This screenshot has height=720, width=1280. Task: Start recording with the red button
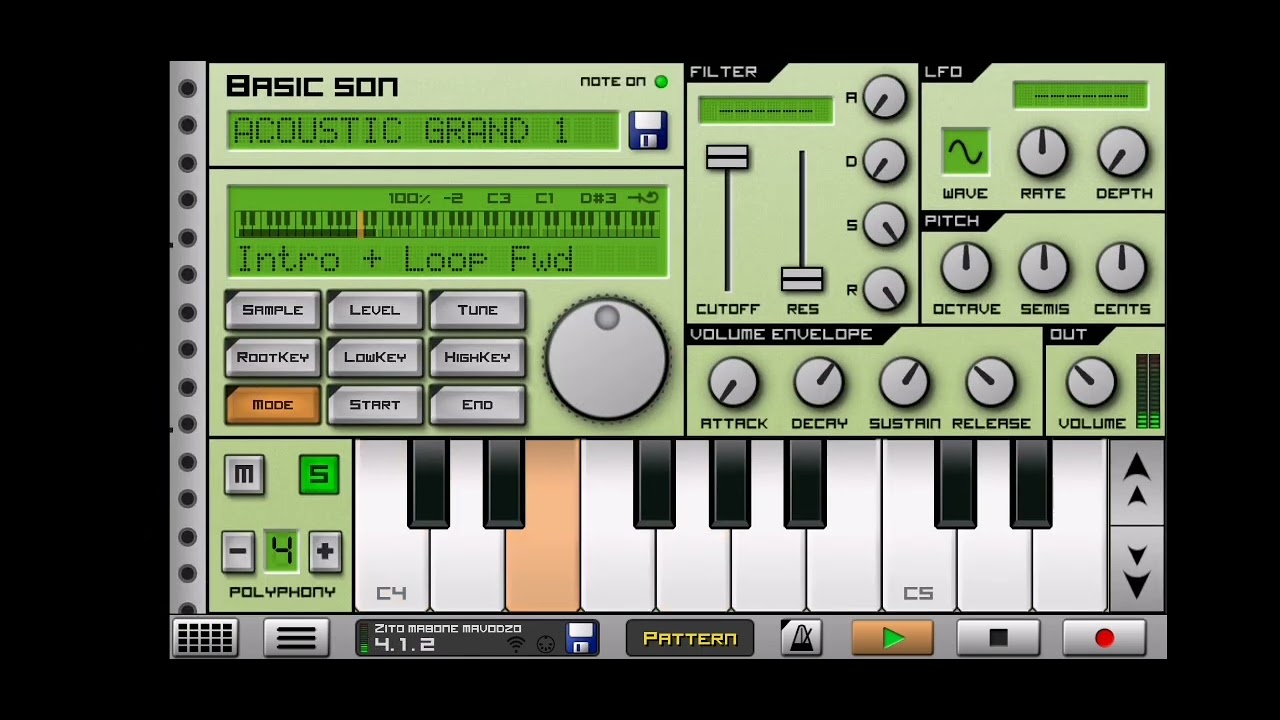click(x=1104, y=638)
